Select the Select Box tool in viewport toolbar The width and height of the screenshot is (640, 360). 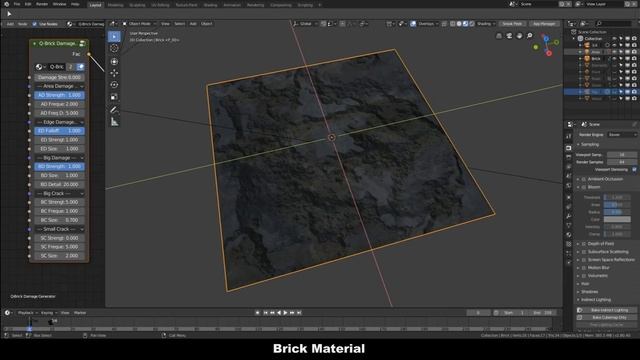114,37
